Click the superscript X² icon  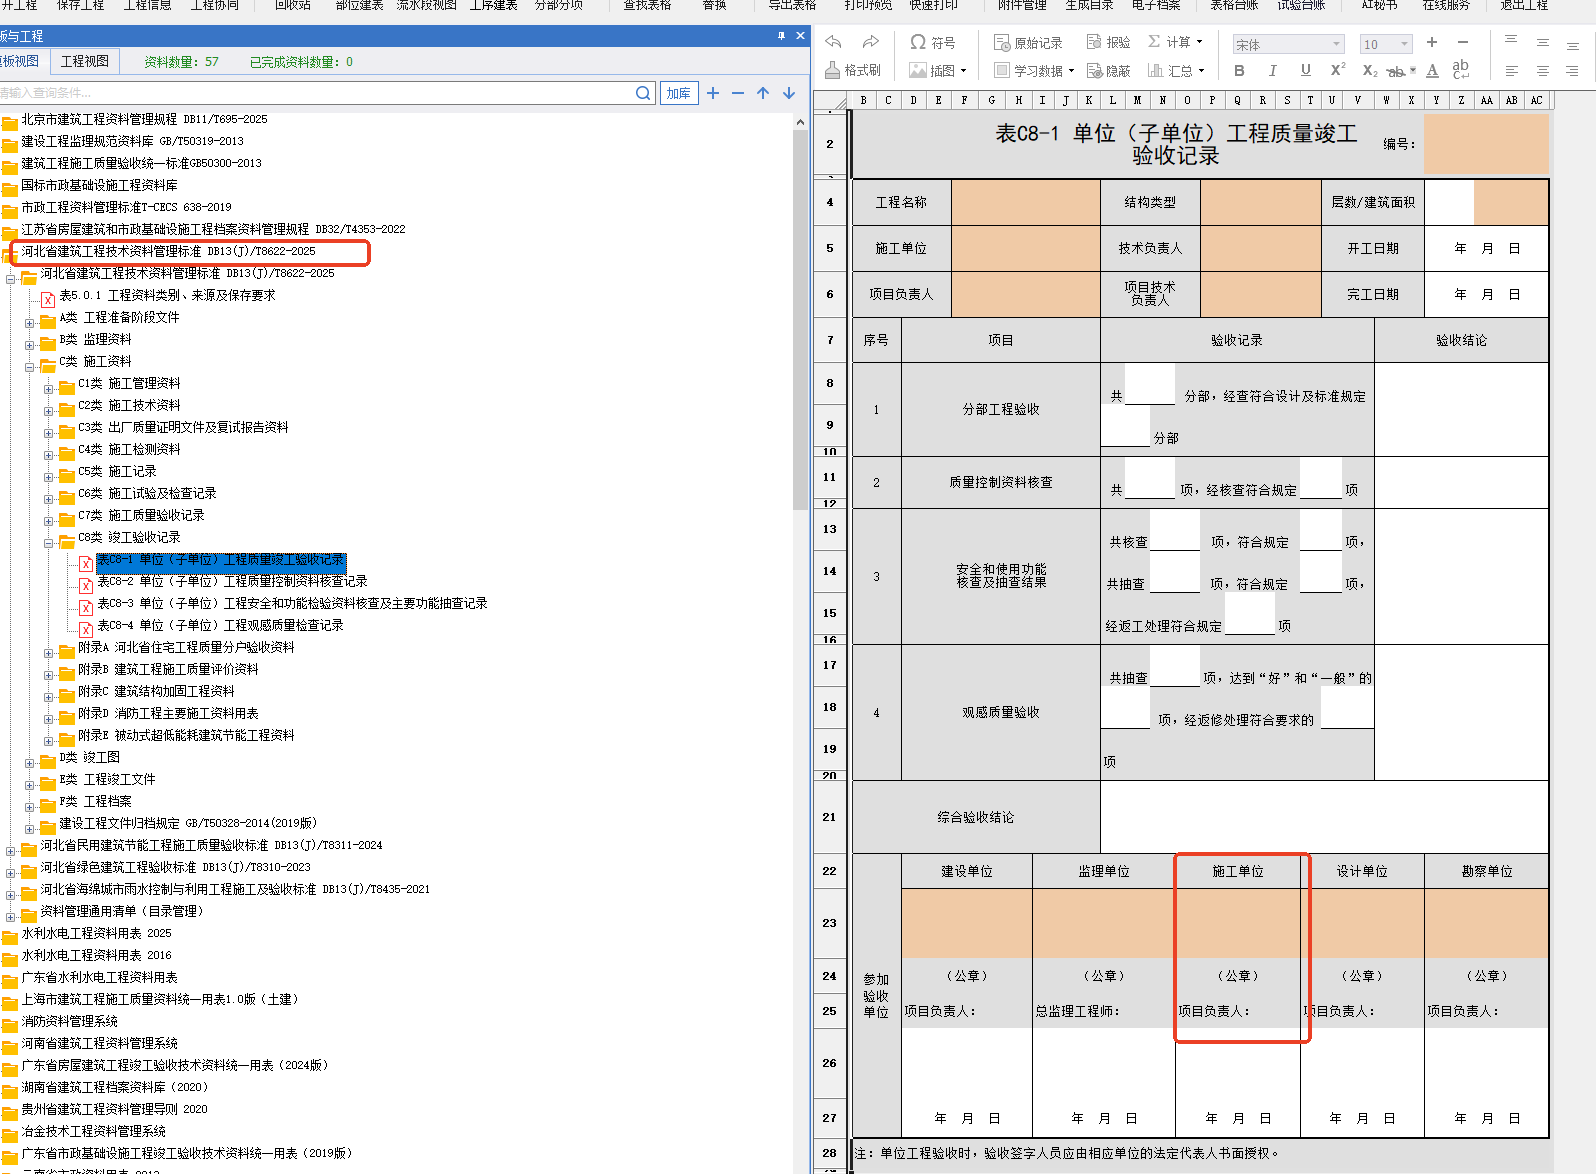click(1337, 70)
